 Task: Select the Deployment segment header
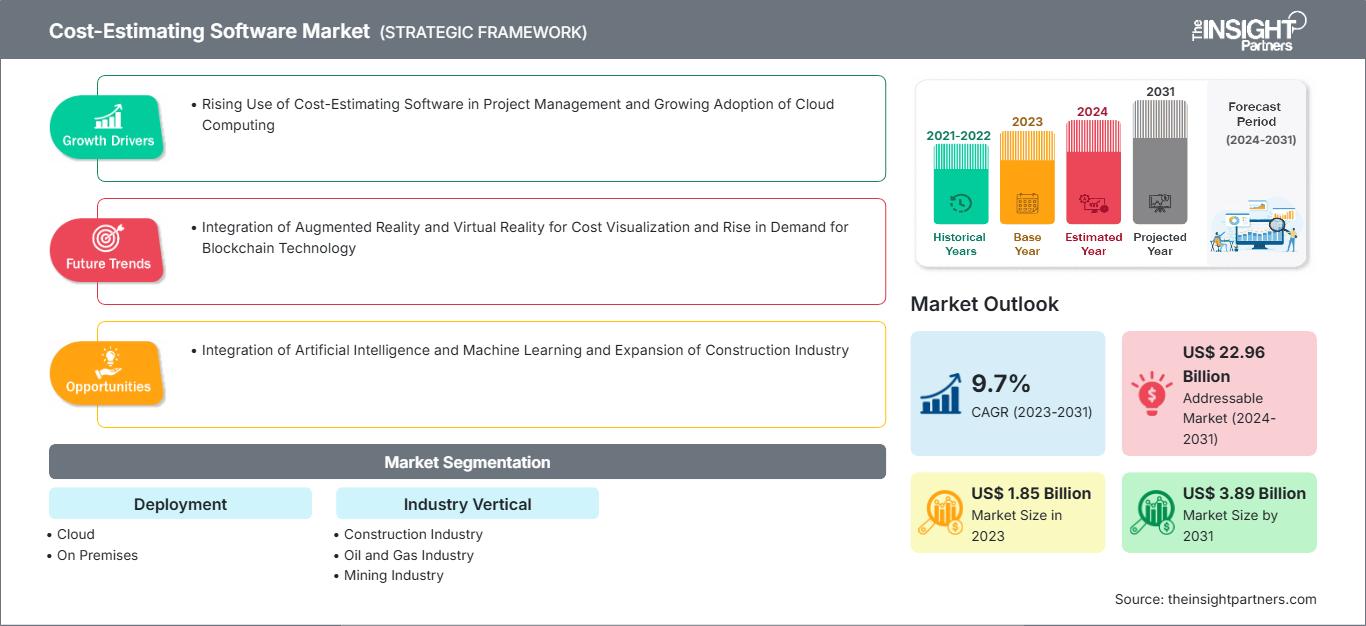(x=180, y=504)
